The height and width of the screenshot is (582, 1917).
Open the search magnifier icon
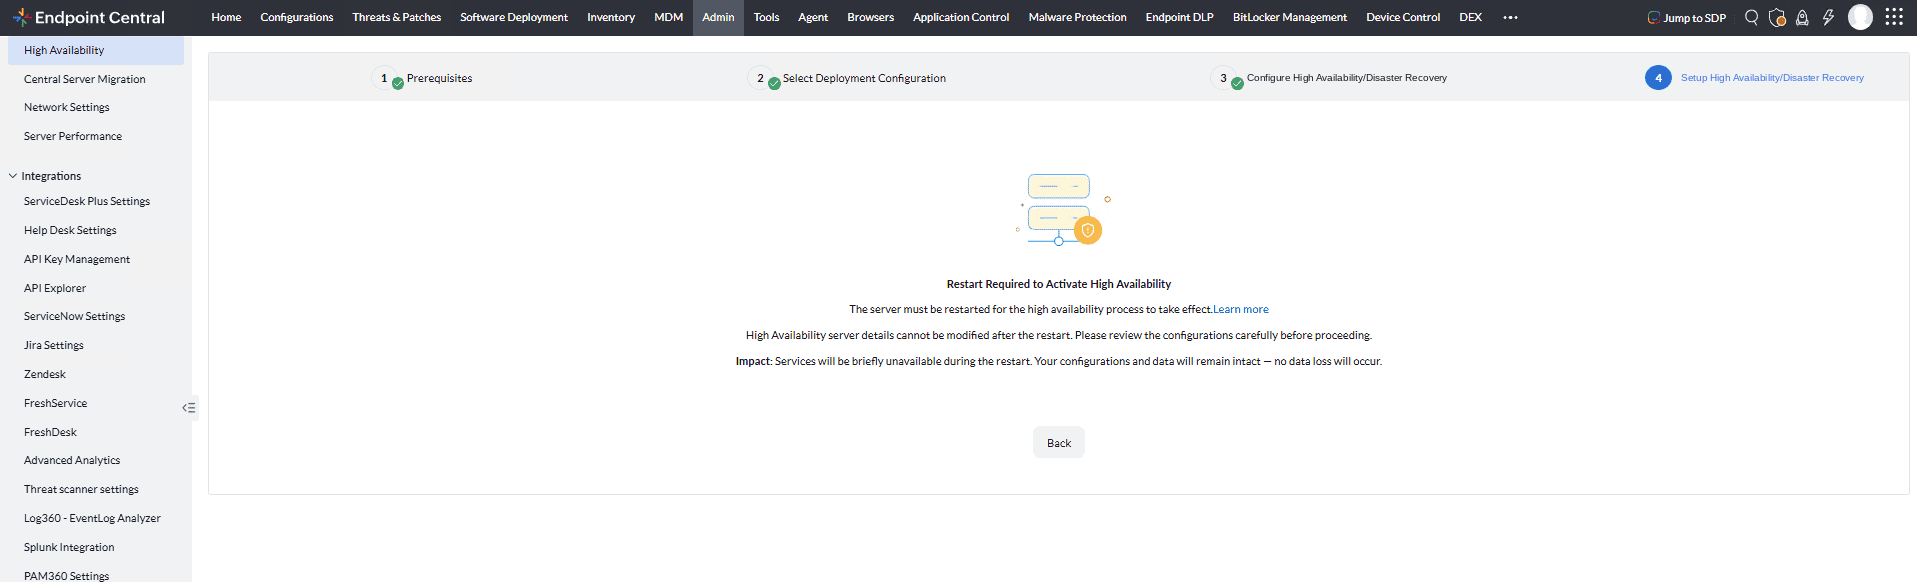tap(1751, 17)
